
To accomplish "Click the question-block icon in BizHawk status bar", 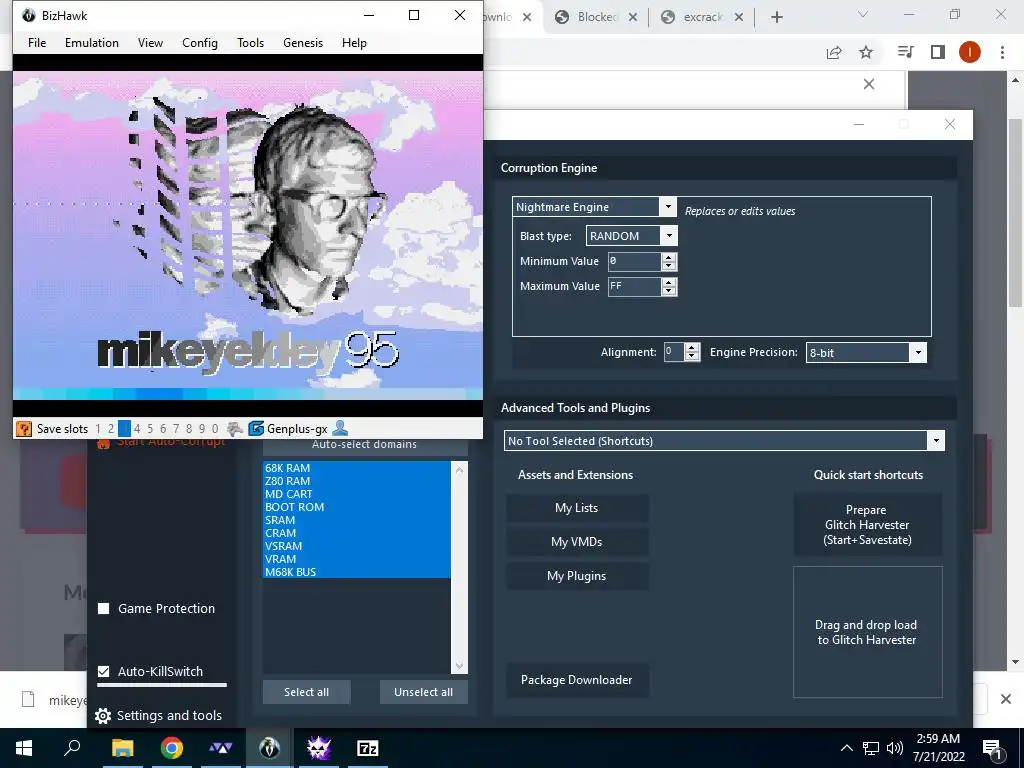I will (x=24, y=429).
